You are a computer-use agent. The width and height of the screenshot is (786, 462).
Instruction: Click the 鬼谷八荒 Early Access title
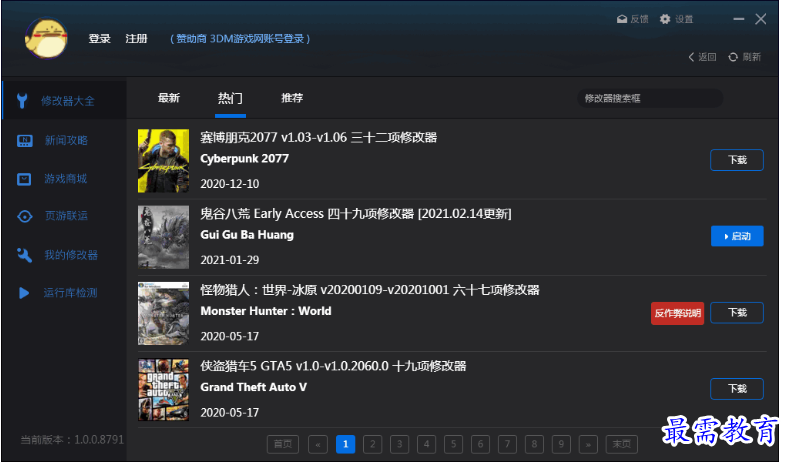coord(355,214)
